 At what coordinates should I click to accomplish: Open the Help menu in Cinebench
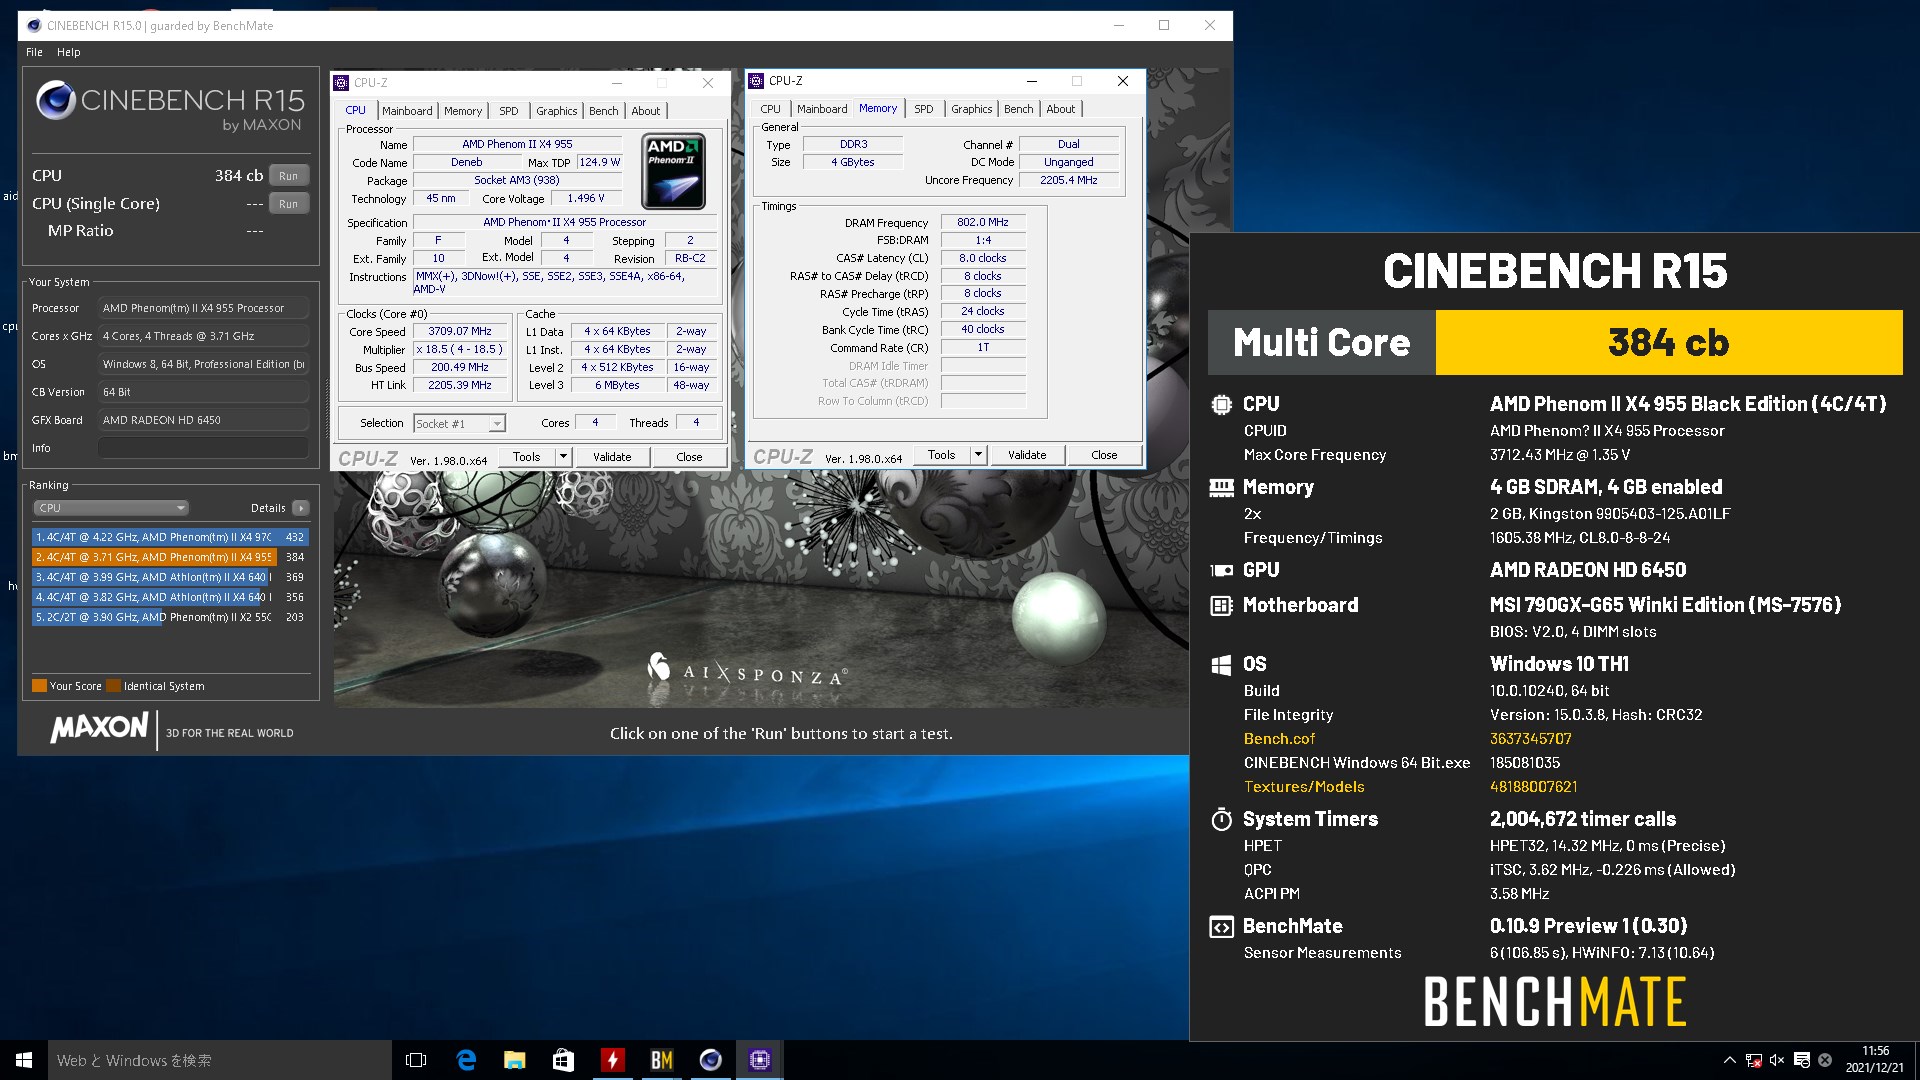(69, 52)
